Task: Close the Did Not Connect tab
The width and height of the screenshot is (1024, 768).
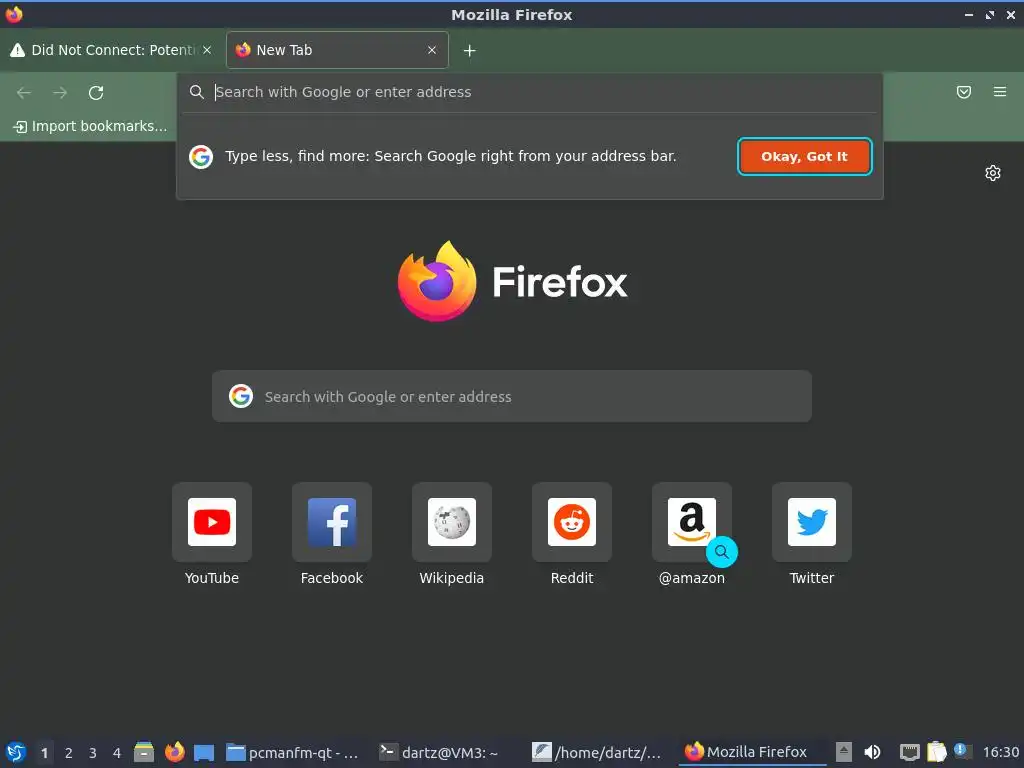Action: point(207,50)
